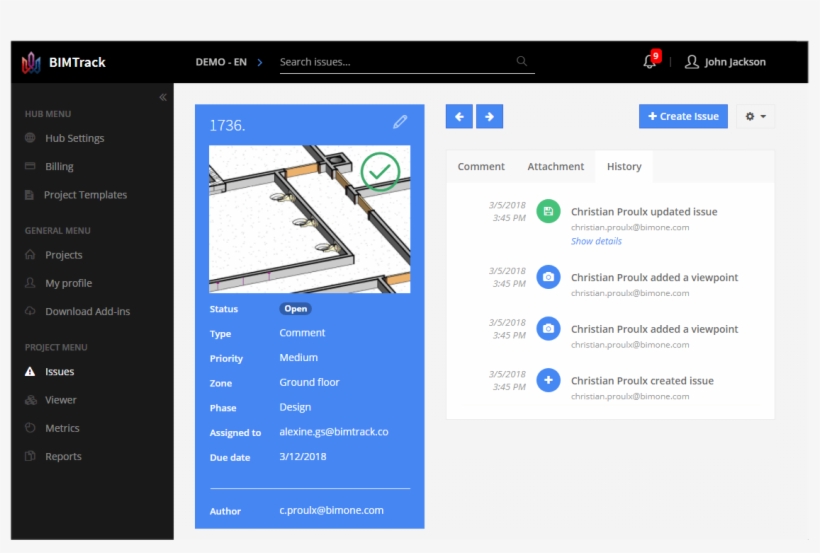Go to previous issue arrow
The image size is (820, 553).
(459, 116)
